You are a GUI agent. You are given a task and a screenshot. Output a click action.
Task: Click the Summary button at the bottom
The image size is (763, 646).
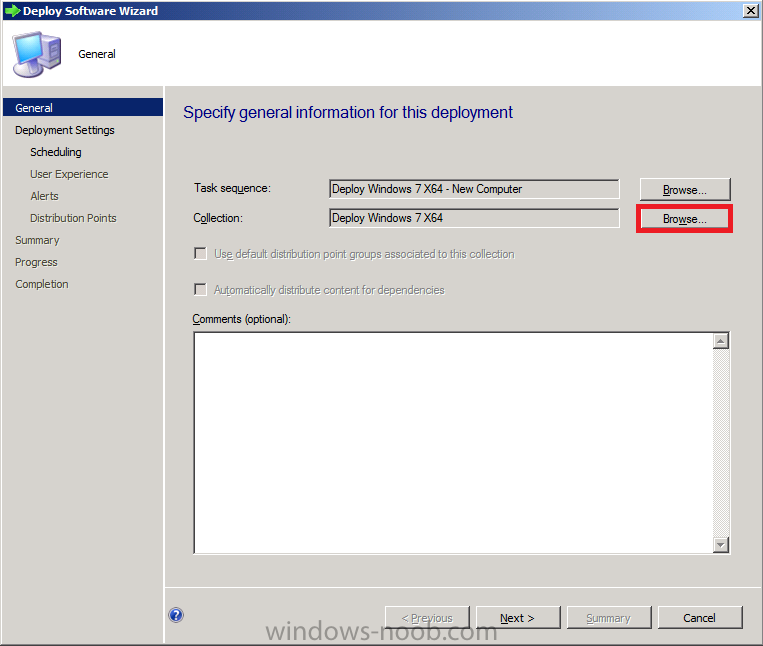[x=609, y=618]
